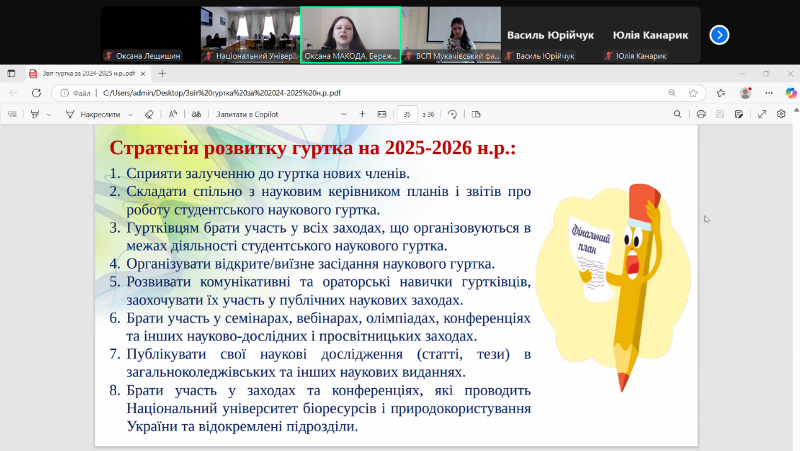Open the PDF search (magnifier) tool

click(x=678, y=114)
